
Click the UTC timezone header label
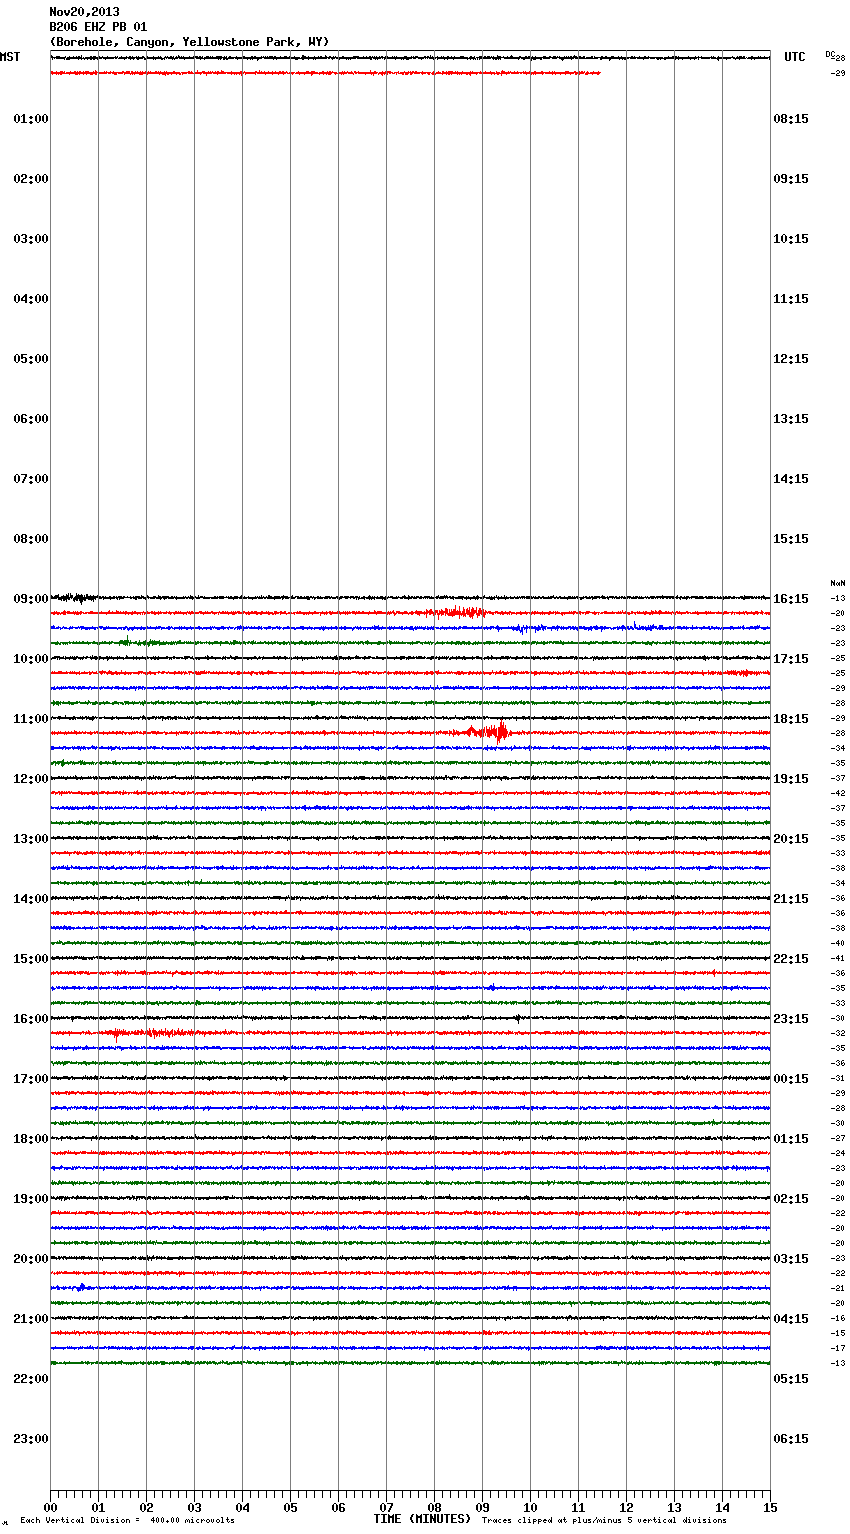(x=794, y=57)
